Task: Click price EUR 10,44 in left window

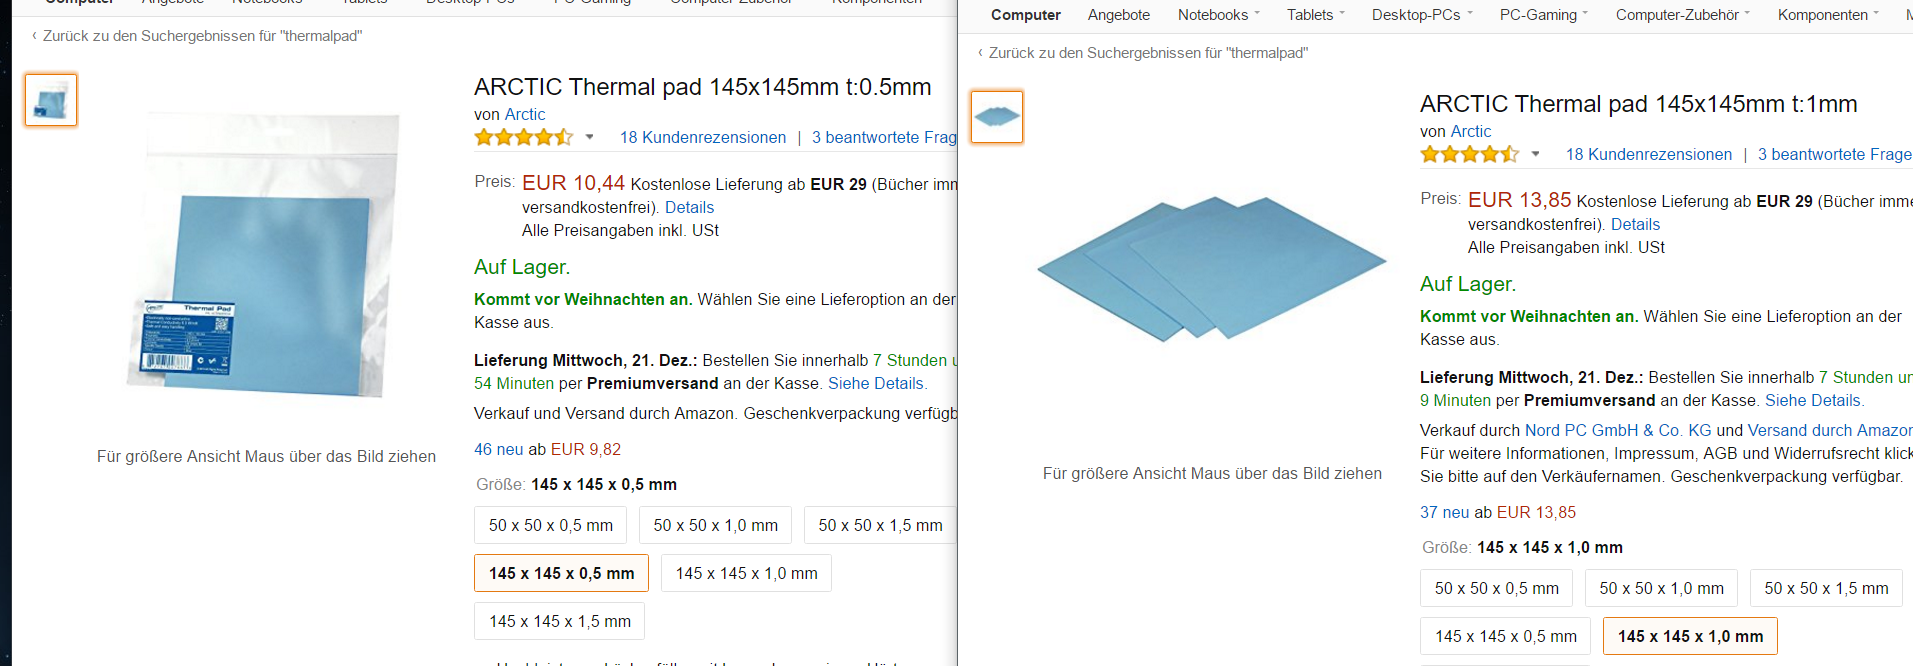Action: (573, 183)
